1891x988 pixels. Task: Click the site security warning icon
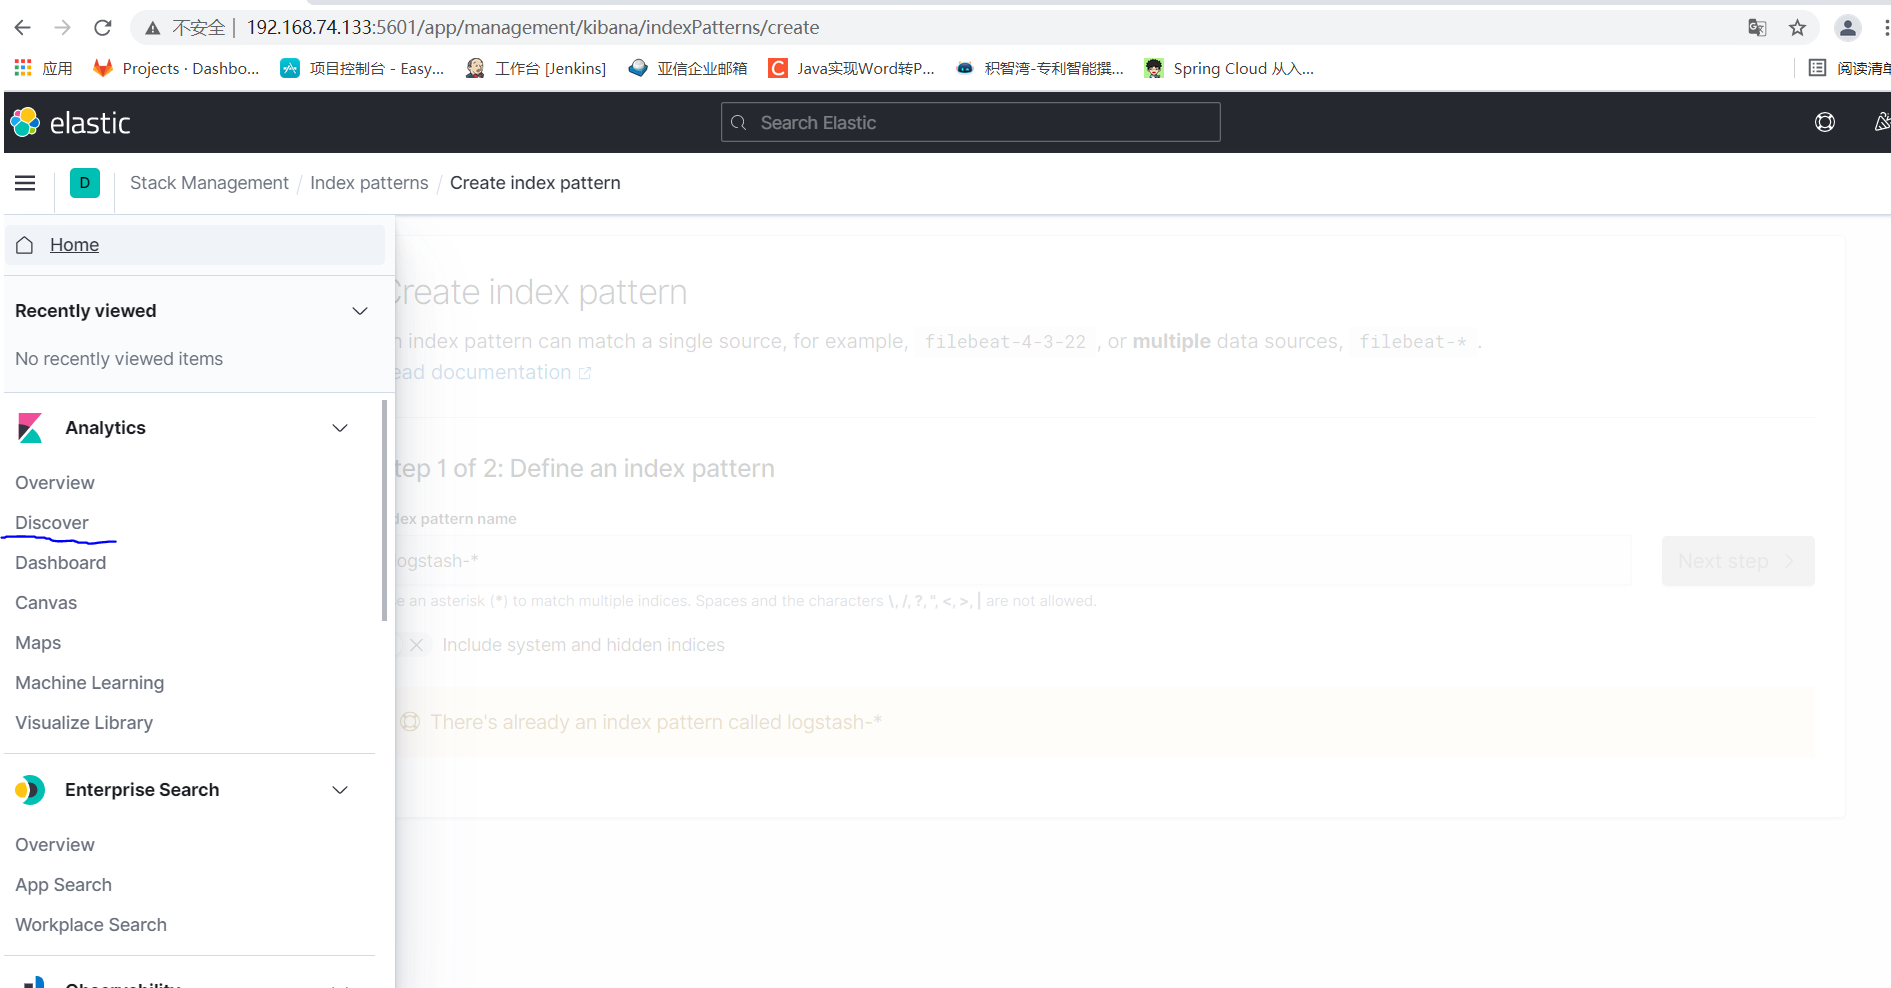[x=152, y=28]
